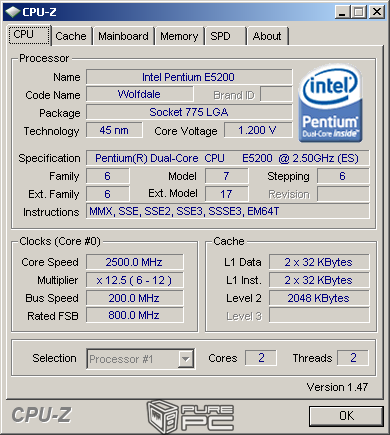390x435 pixels.
Task: Click the Version 1.47 text
Action: tap(337, 387)
